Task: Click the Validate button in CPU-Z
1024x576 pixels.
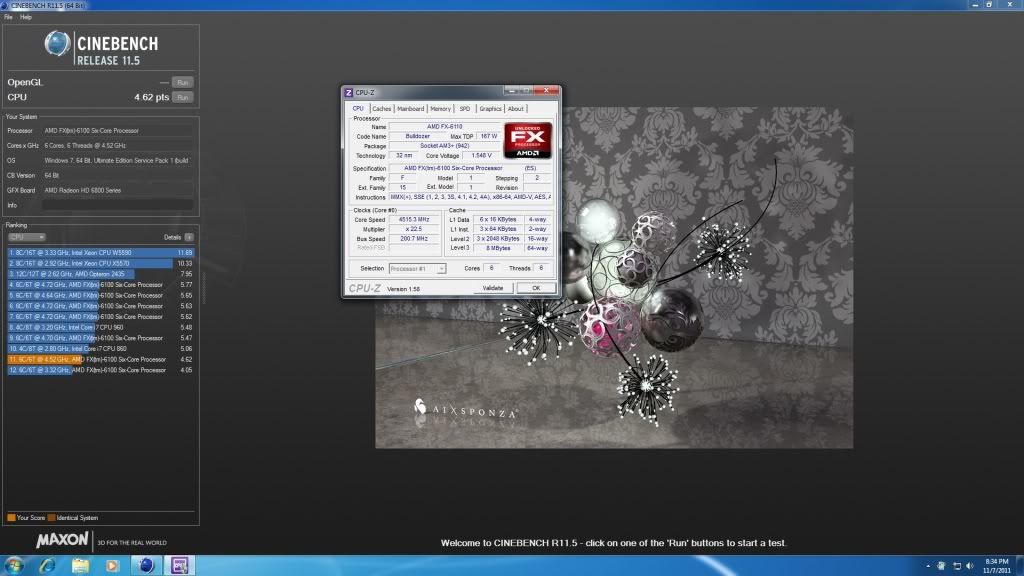Action: [493, 288]
